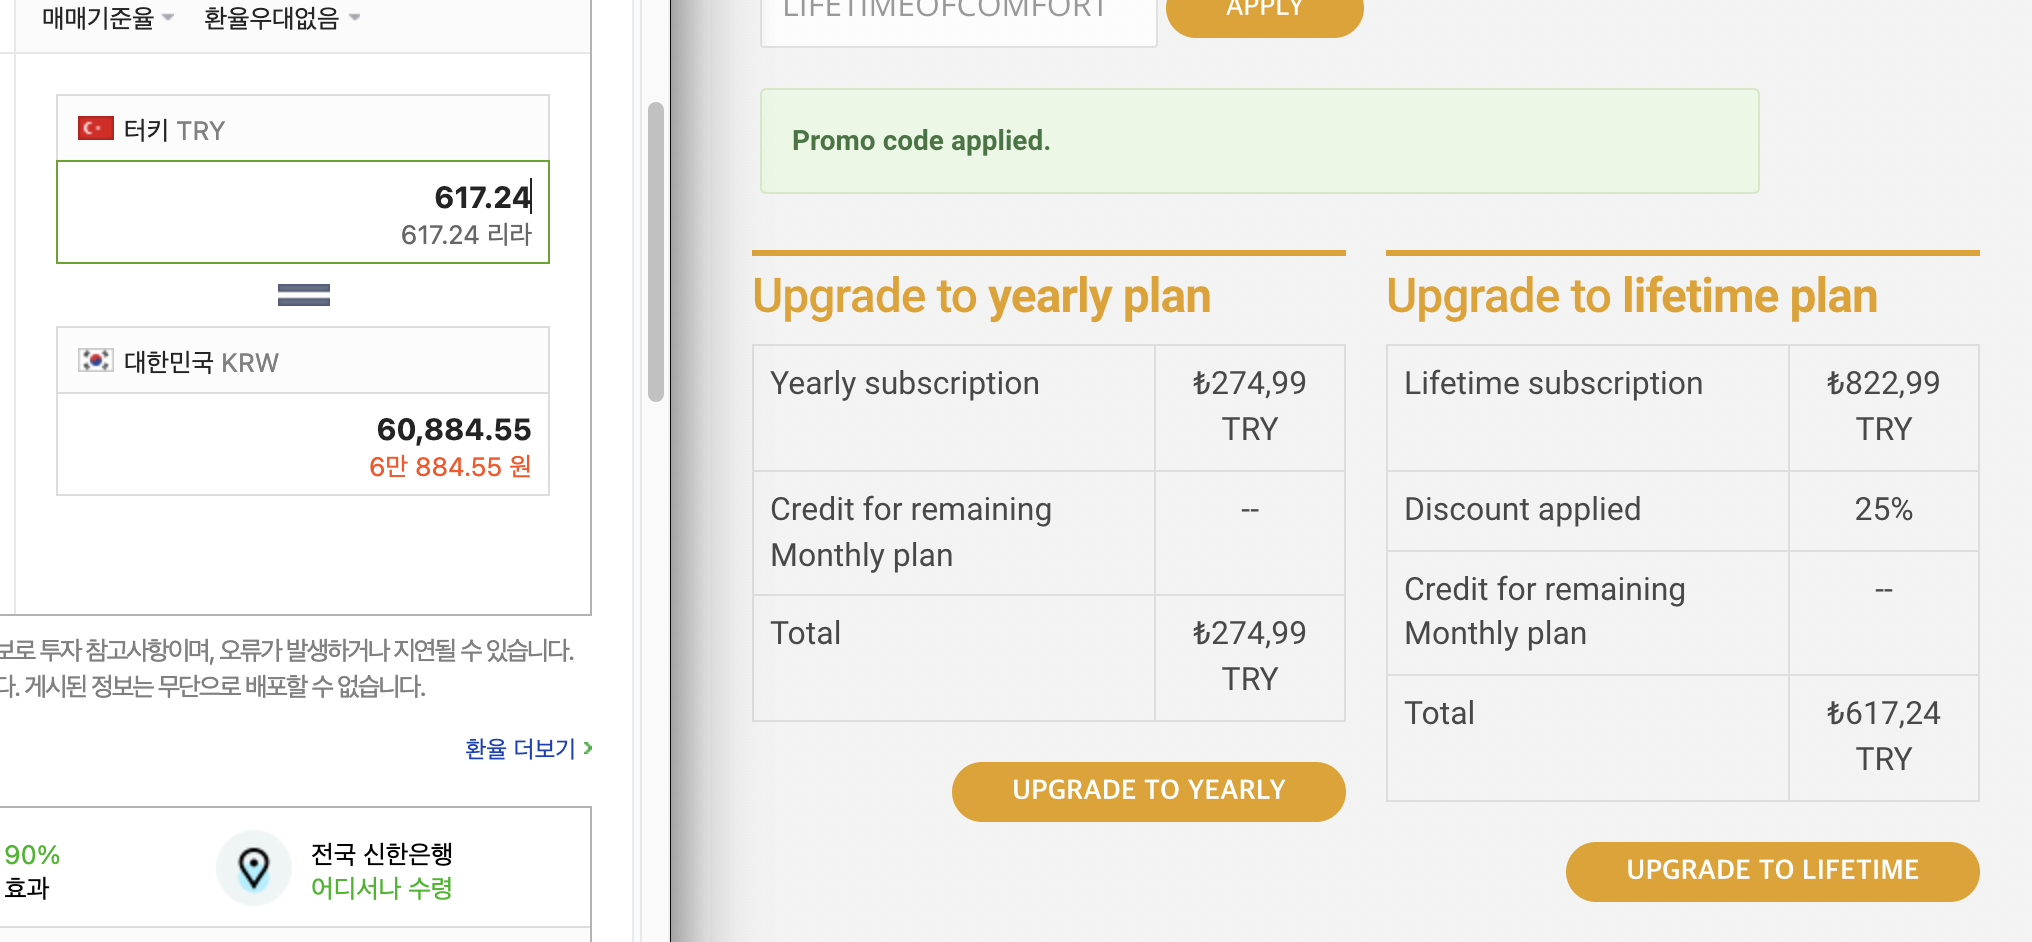Open the 매매기준율 dropdown
This screenshot has height=942, width=2032.
click(x=108, y=18)
